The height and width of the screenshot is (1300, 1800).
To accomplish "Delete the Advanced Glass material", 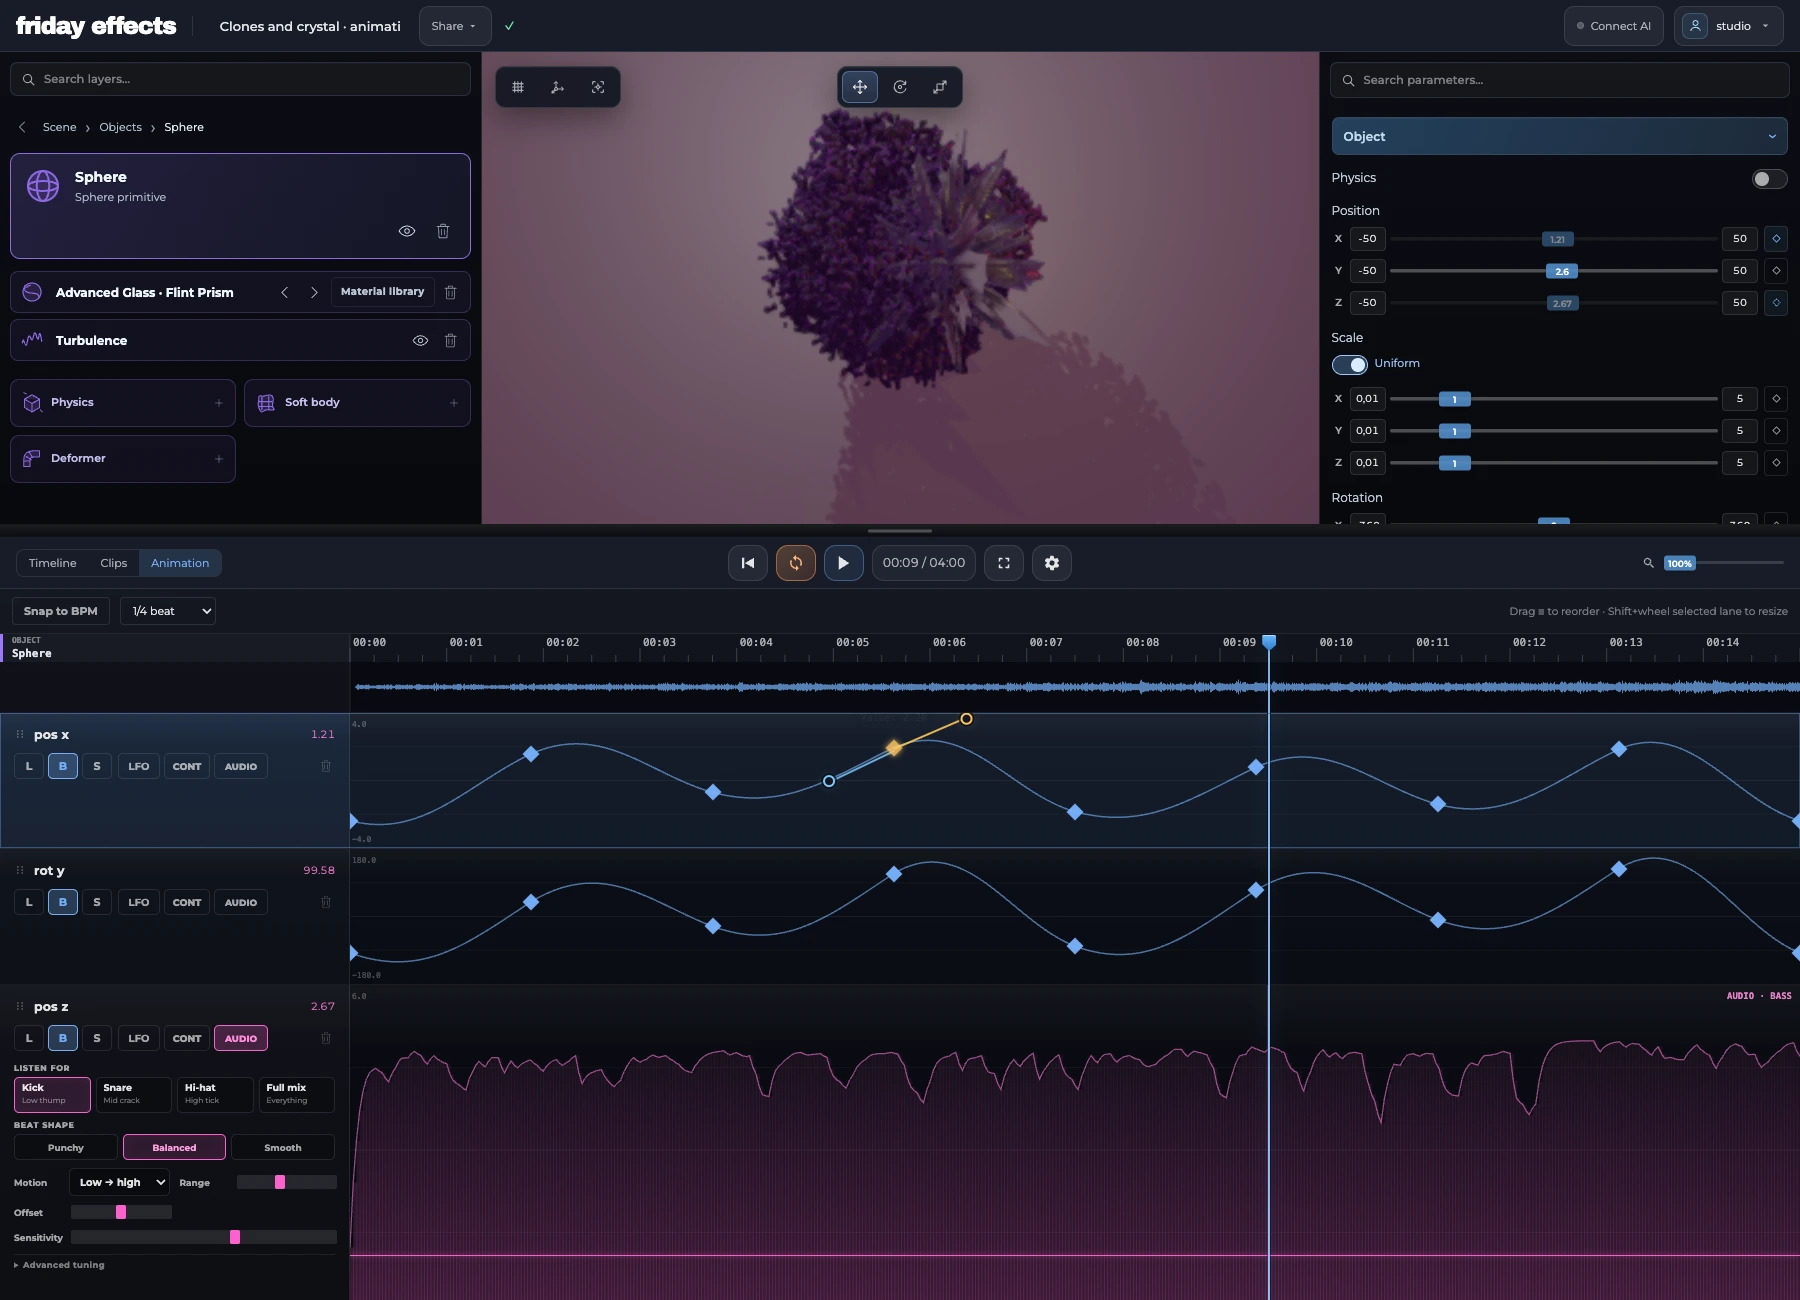I will 451,292.
